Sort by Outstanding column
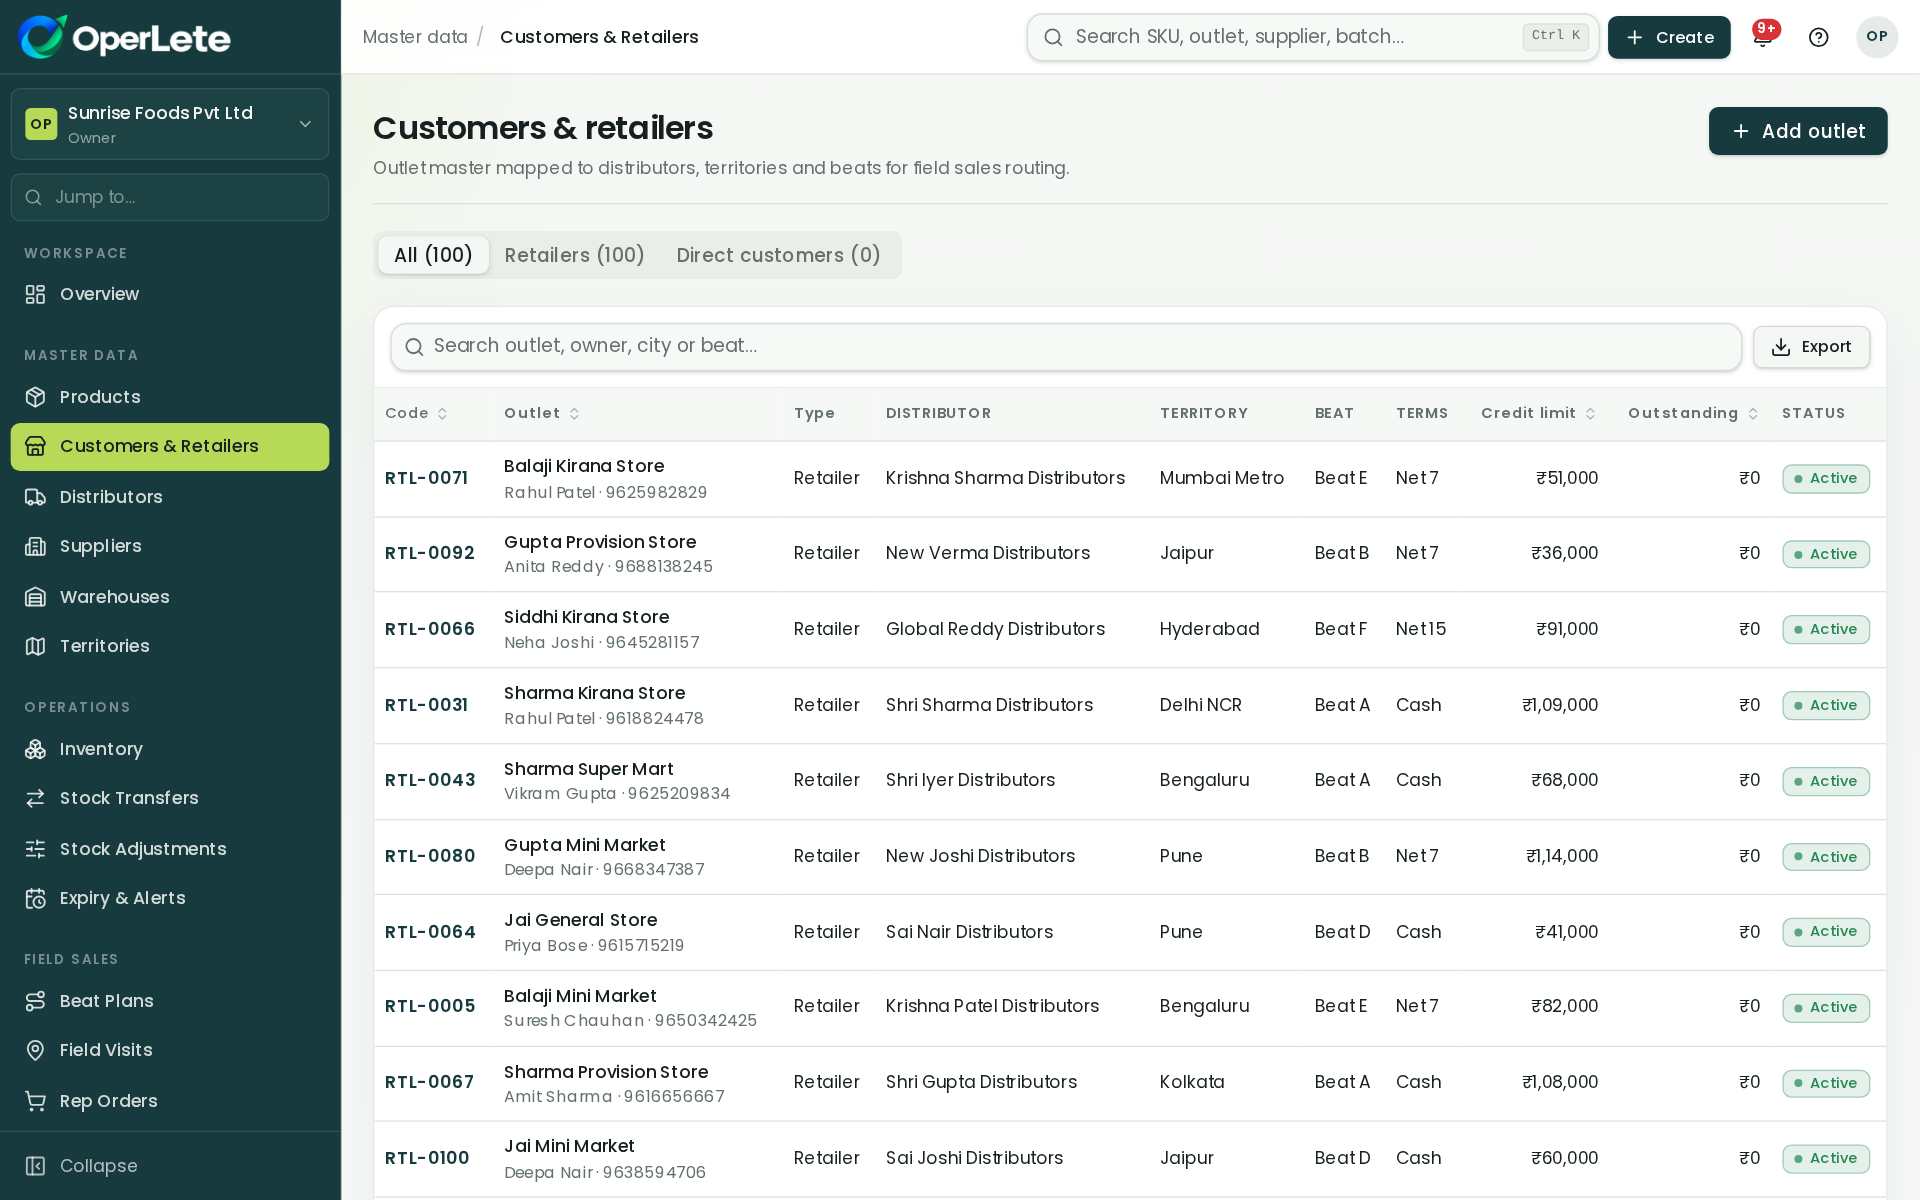1920x1200 pixels. [1692, 413]
